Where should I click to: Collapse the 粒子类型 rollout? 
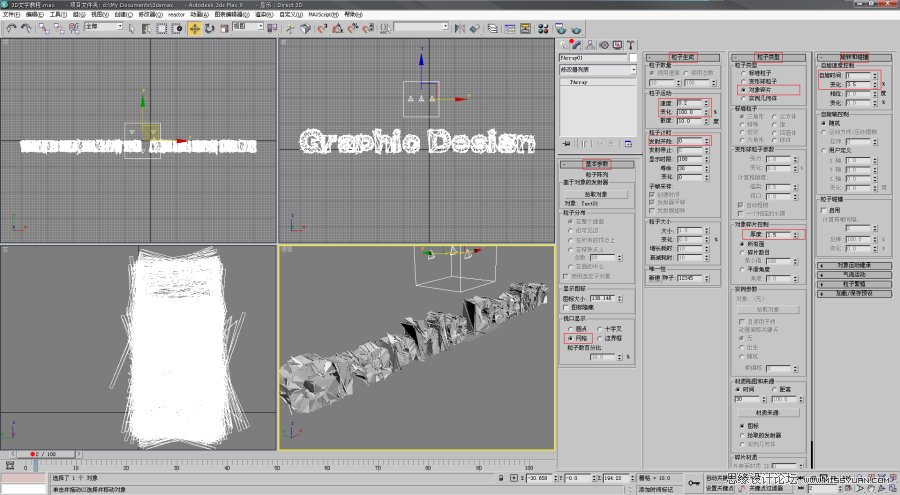click(768, 57)
